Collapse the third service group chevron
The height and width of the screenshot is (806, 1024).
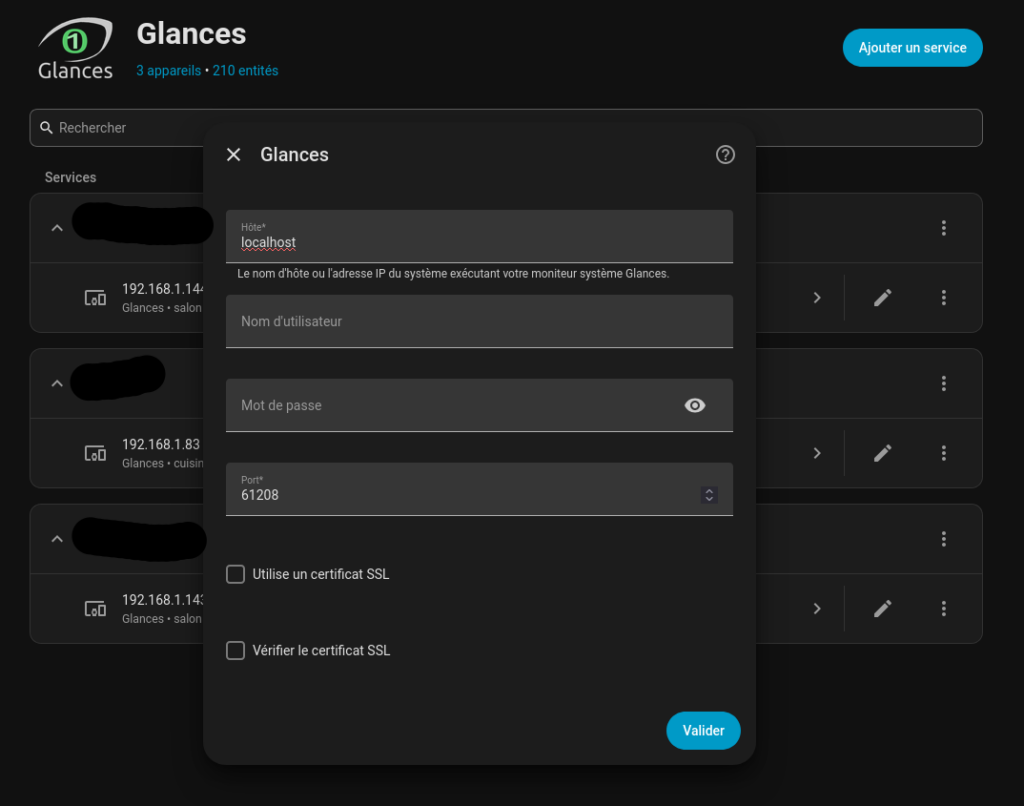pyautogui.click(x=57, y=539)
